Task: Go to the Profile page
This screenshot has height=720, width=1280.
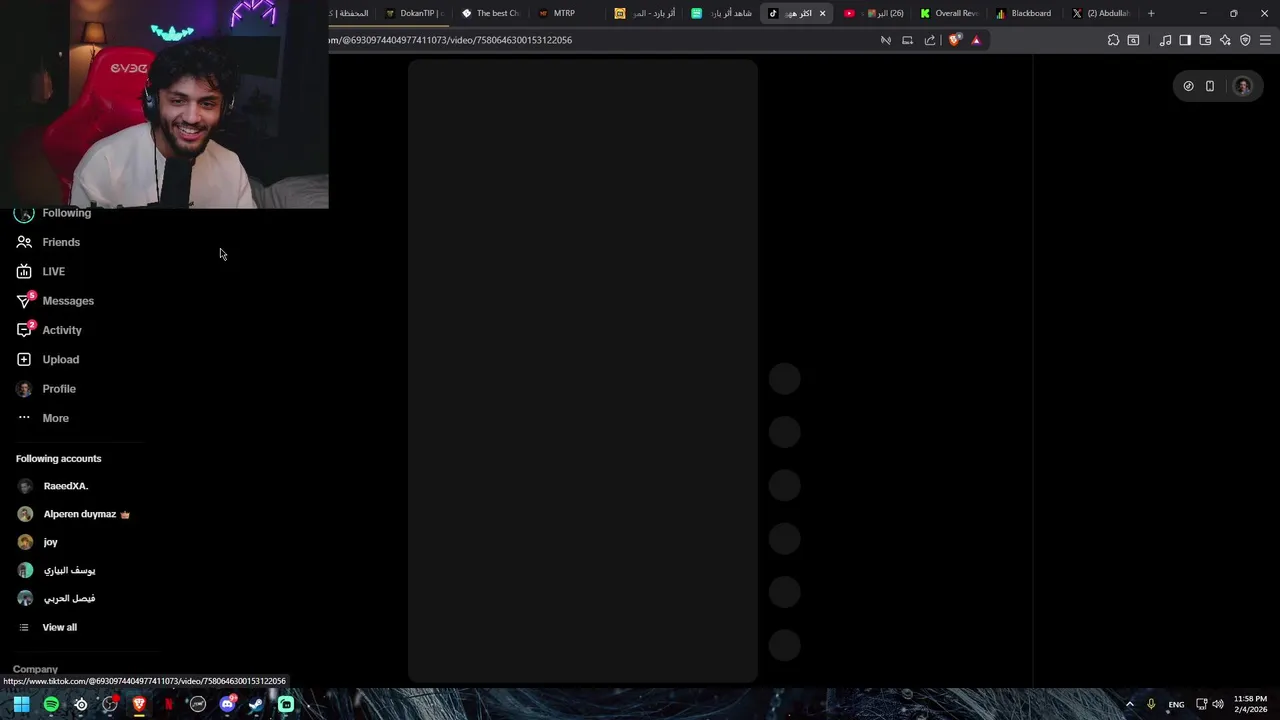Action: (59, 389)
